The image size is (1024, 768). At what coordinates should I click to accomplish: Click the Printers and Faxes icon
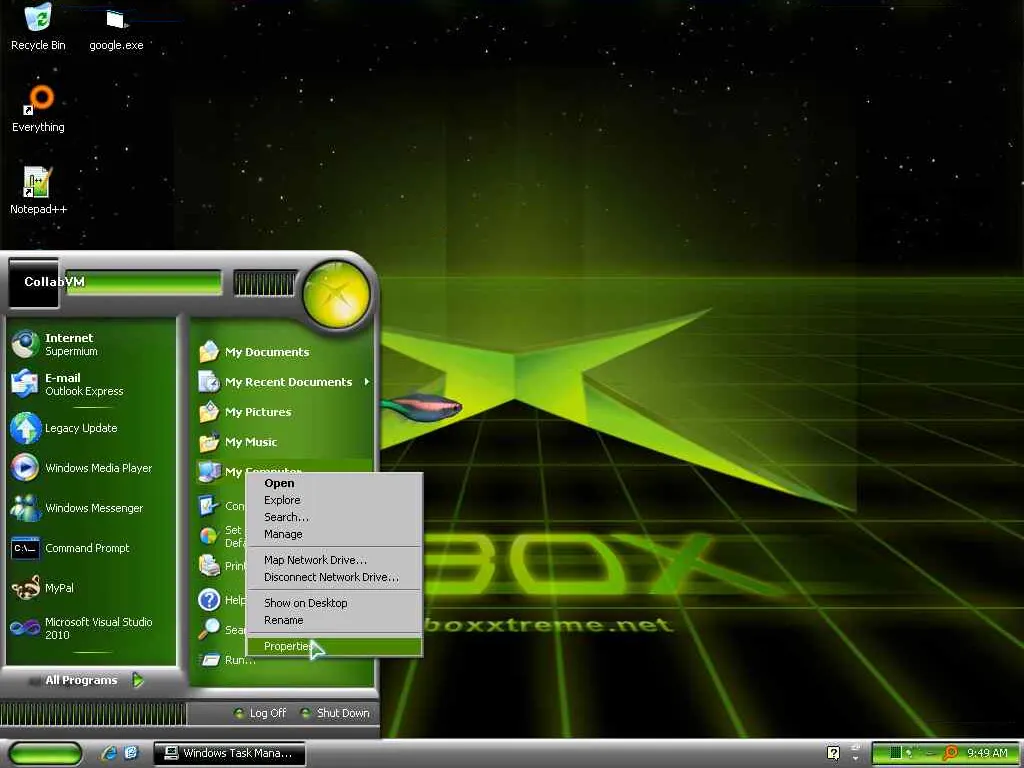pyautogui.click(x=209, y=566)
